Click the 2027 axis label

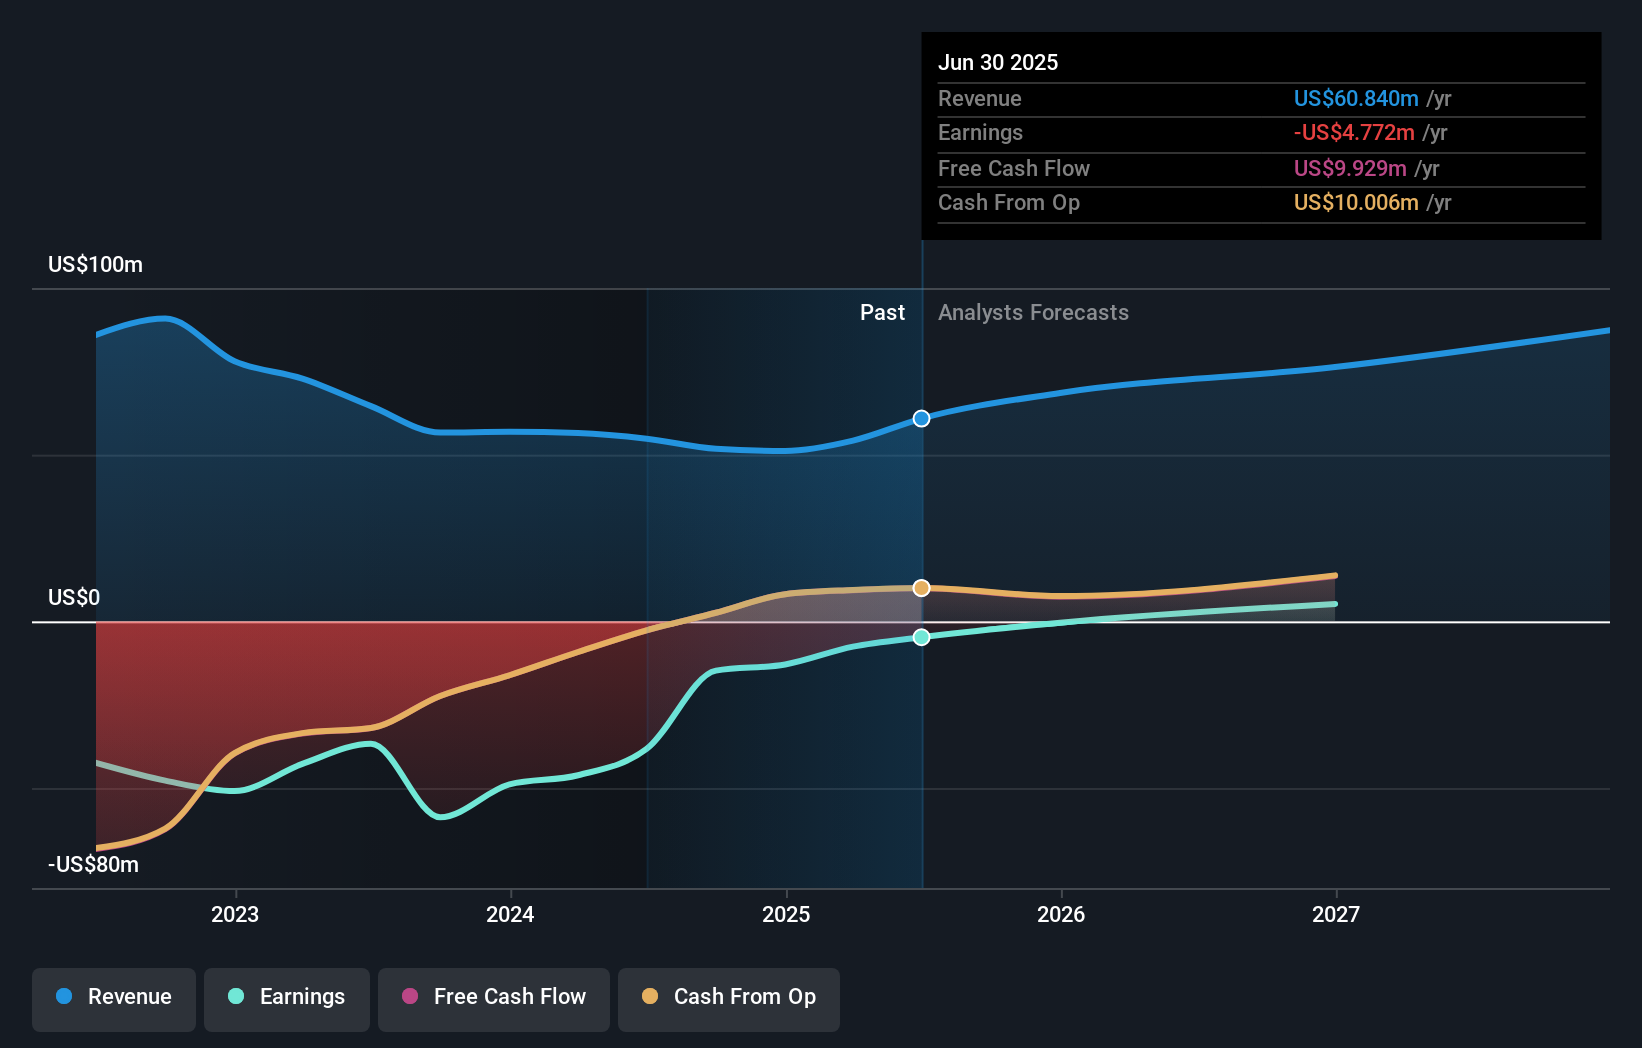click(x=1338, y=913)
